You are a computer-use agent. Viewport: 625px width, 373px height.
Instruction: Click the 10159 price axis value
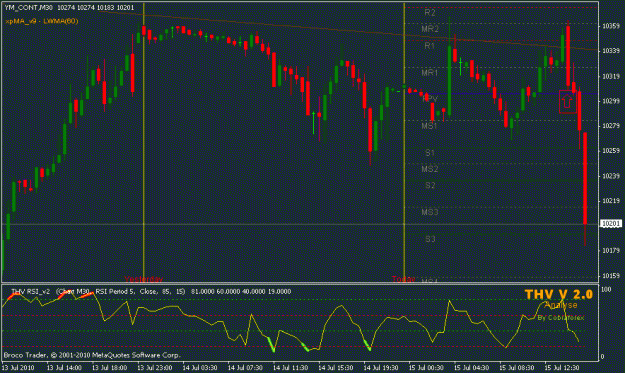(x=611, y=276)
